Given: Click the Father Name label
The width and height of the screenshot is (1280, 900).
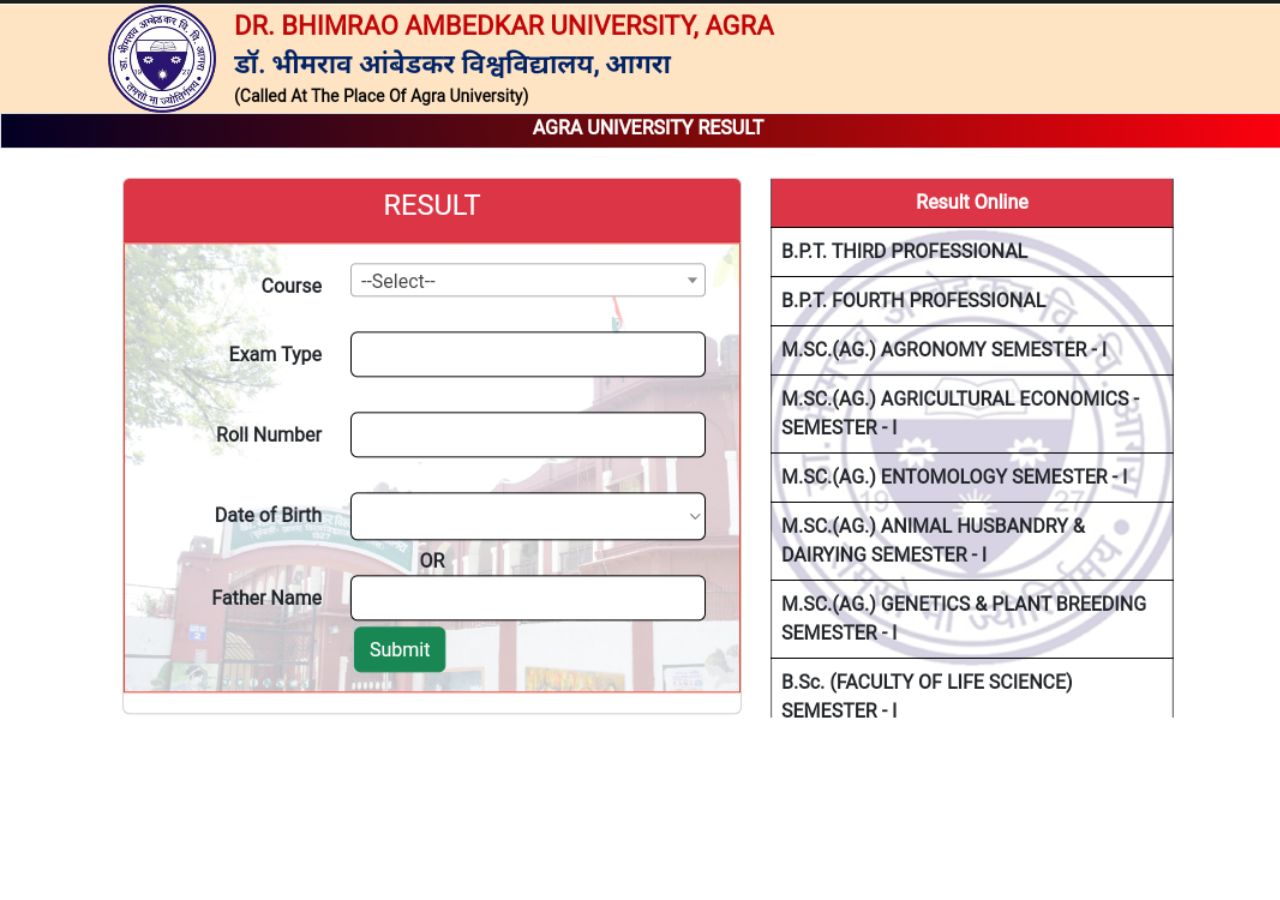Looking at the screenshot, I should pos(266,597).
